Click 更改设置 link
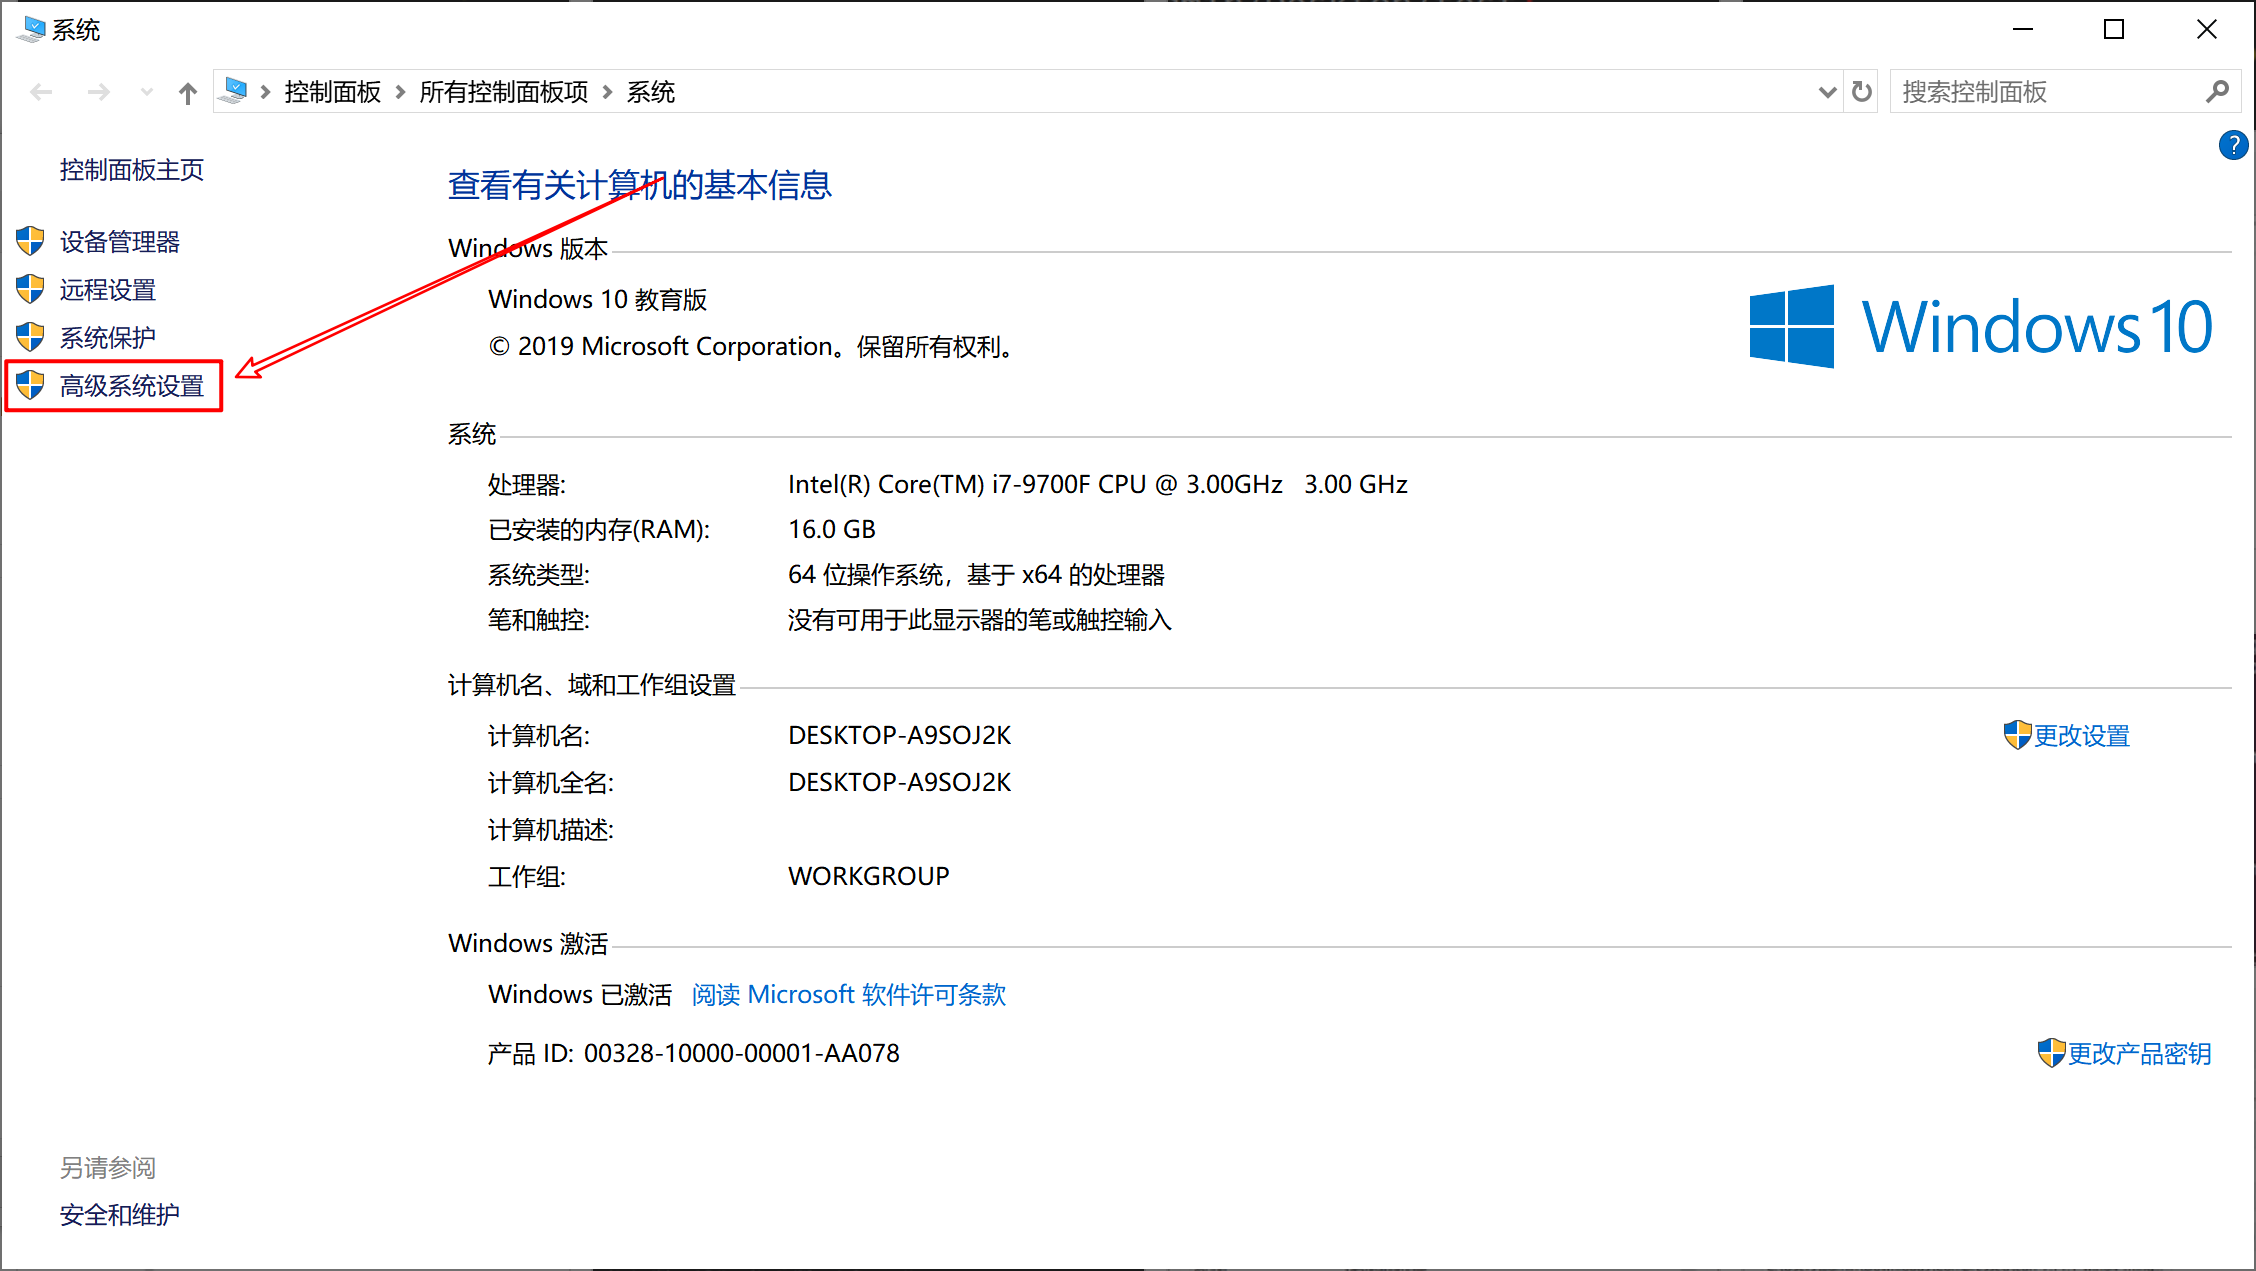2256x1271 pixels. 2082,736
